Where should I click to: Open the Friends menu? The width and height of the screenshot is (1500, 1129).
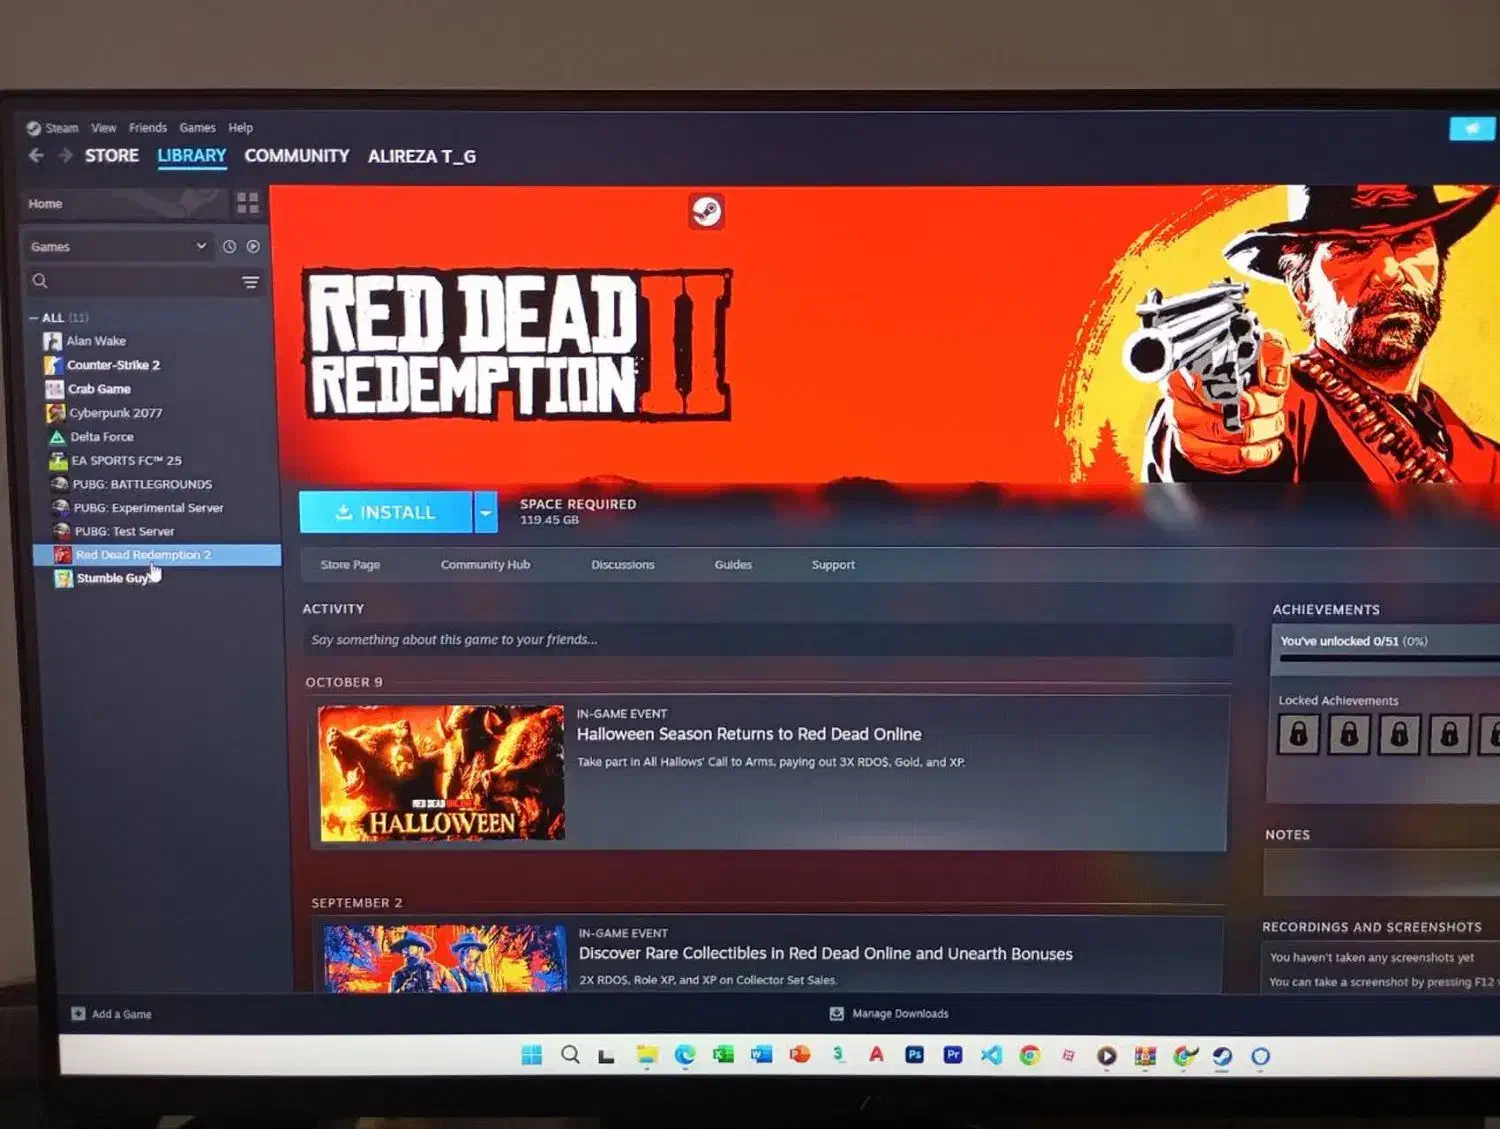147,128
